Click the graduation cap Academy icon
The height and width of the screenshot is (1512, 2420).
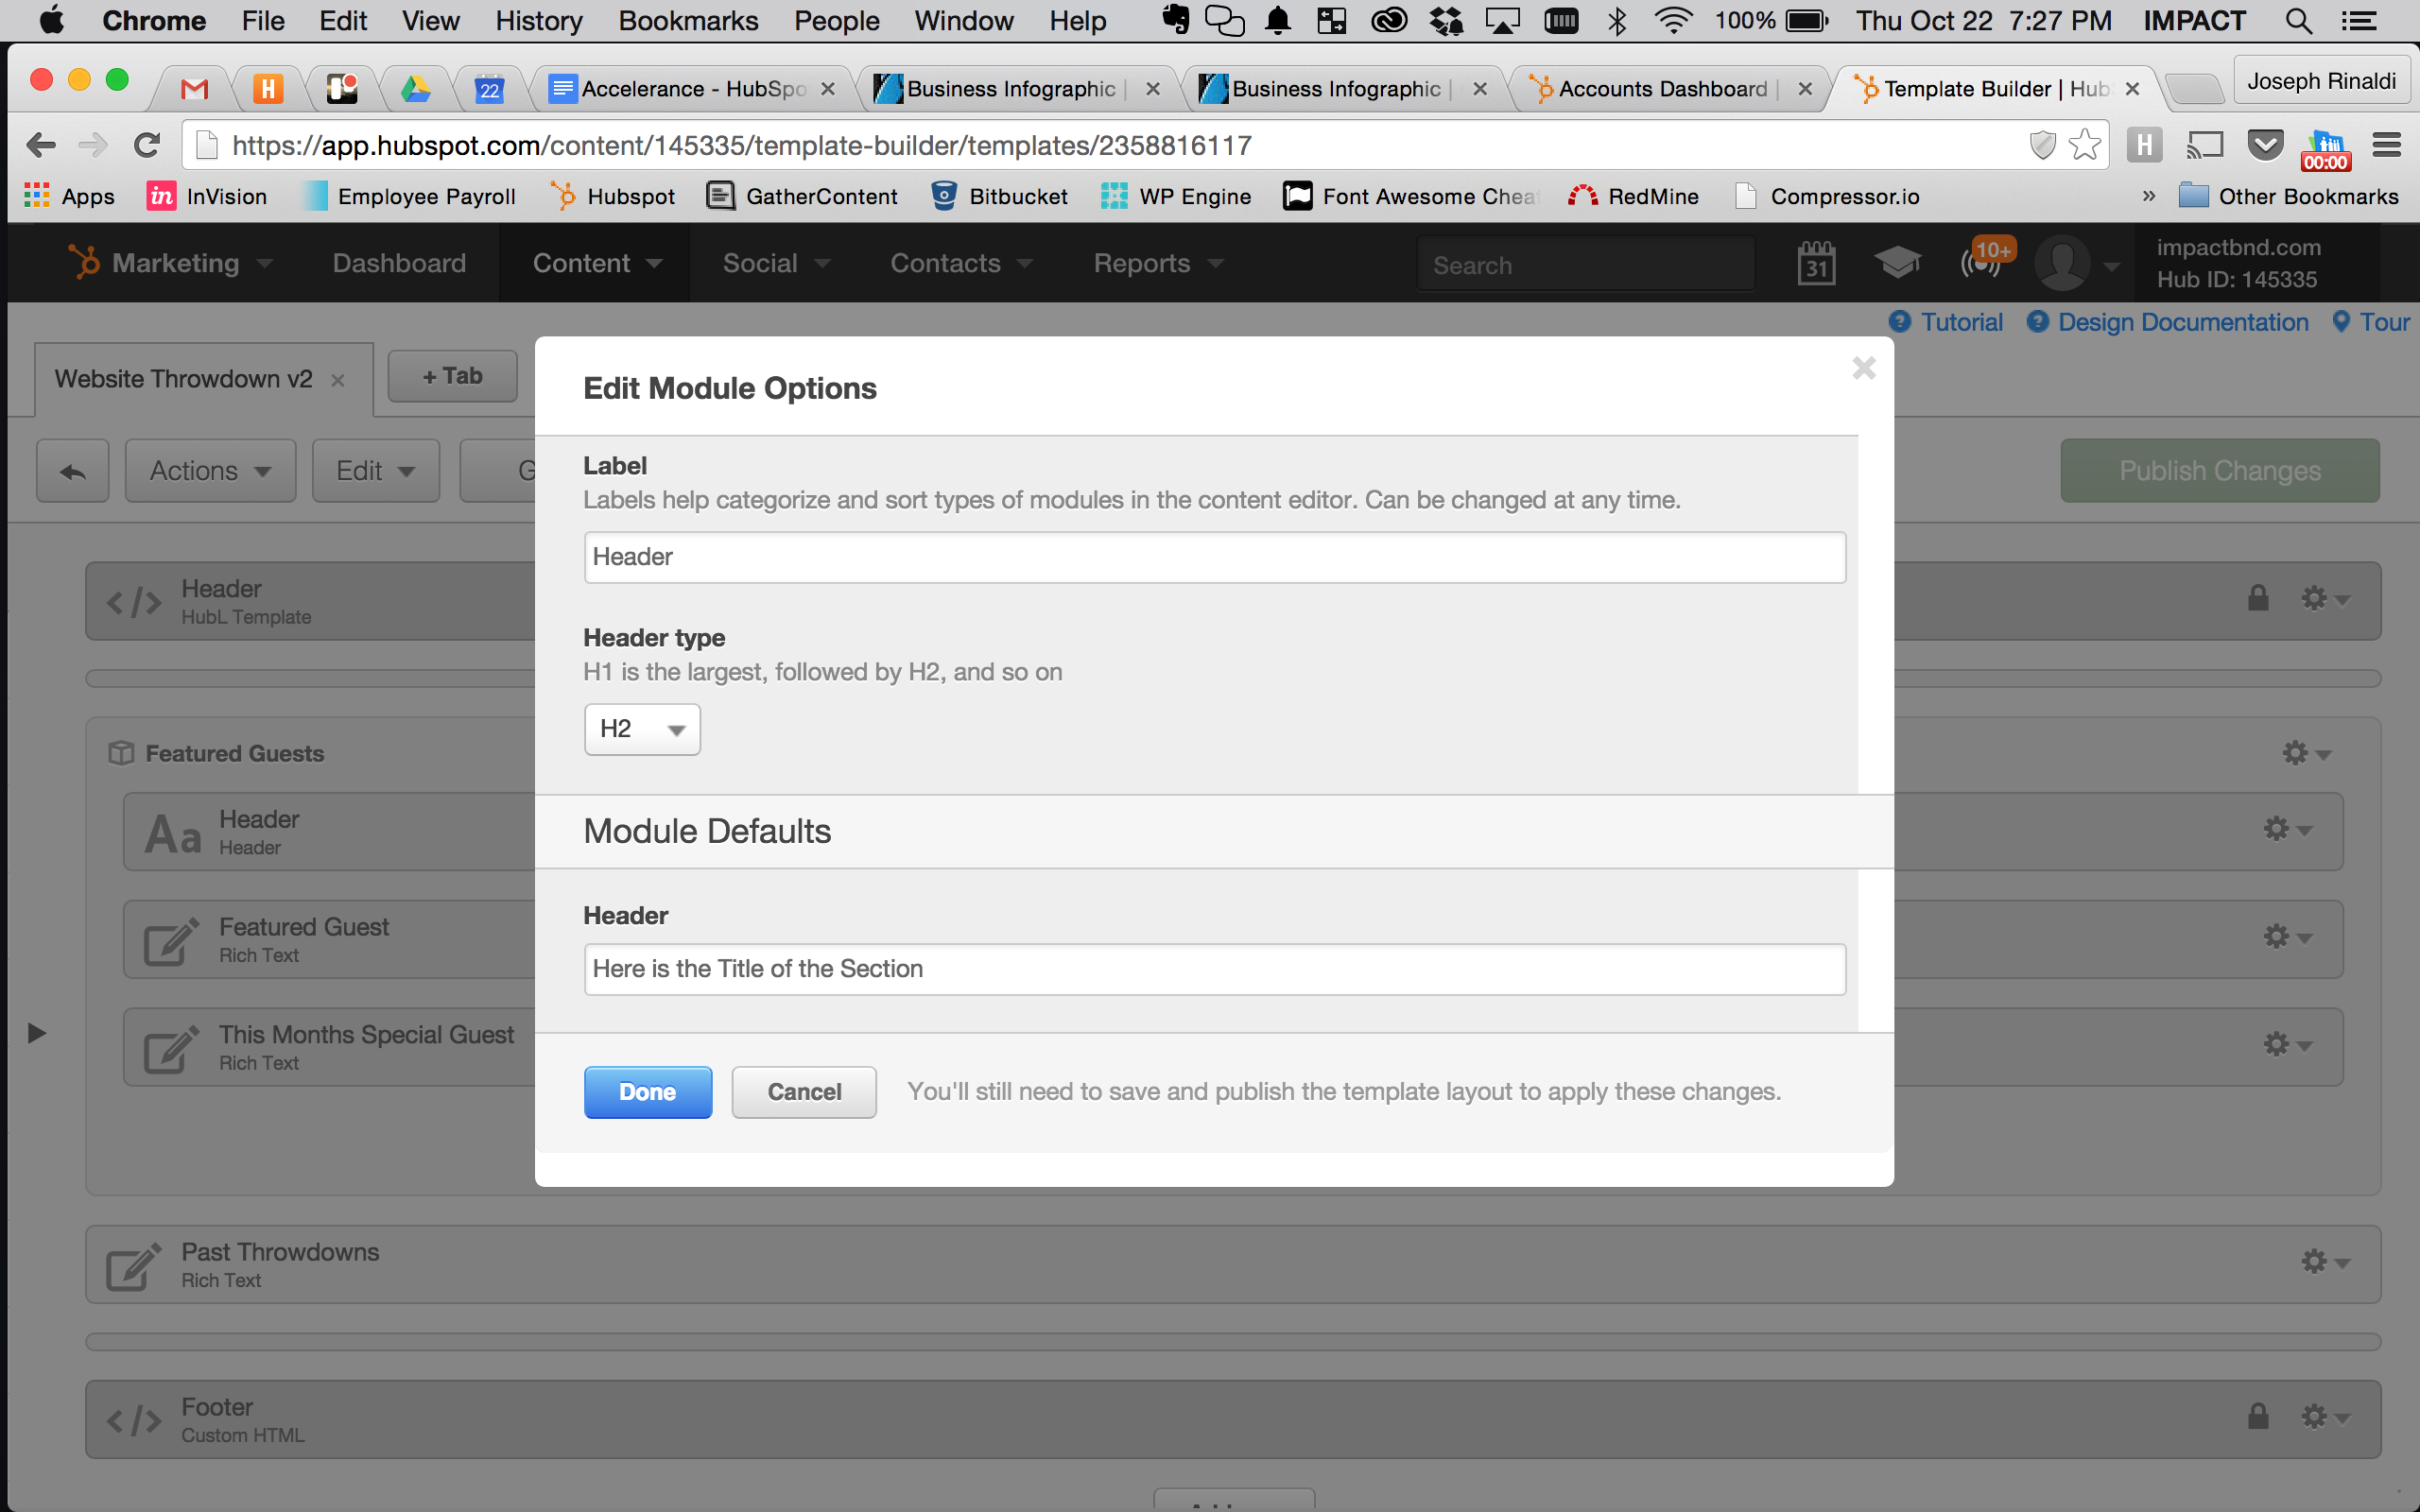(x=1896, y=264)
